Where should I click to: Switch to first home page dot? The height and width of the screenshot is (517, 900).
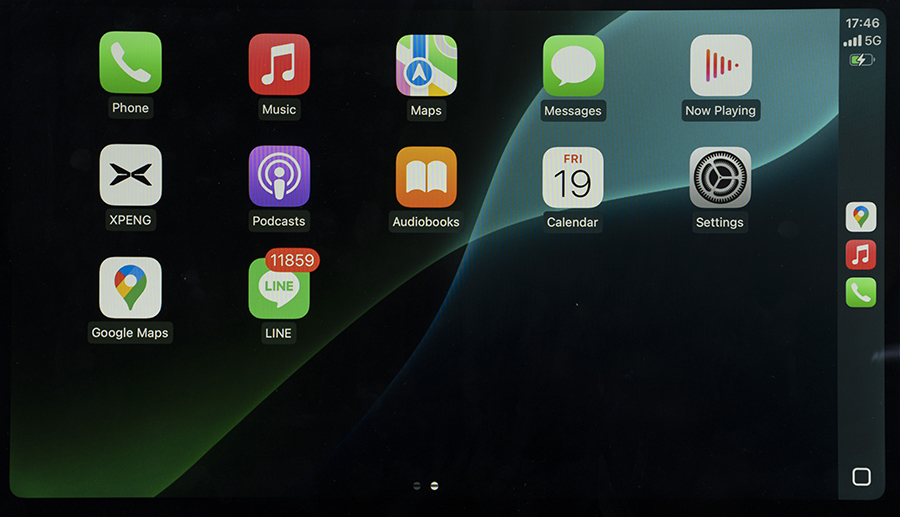[417, 486]
